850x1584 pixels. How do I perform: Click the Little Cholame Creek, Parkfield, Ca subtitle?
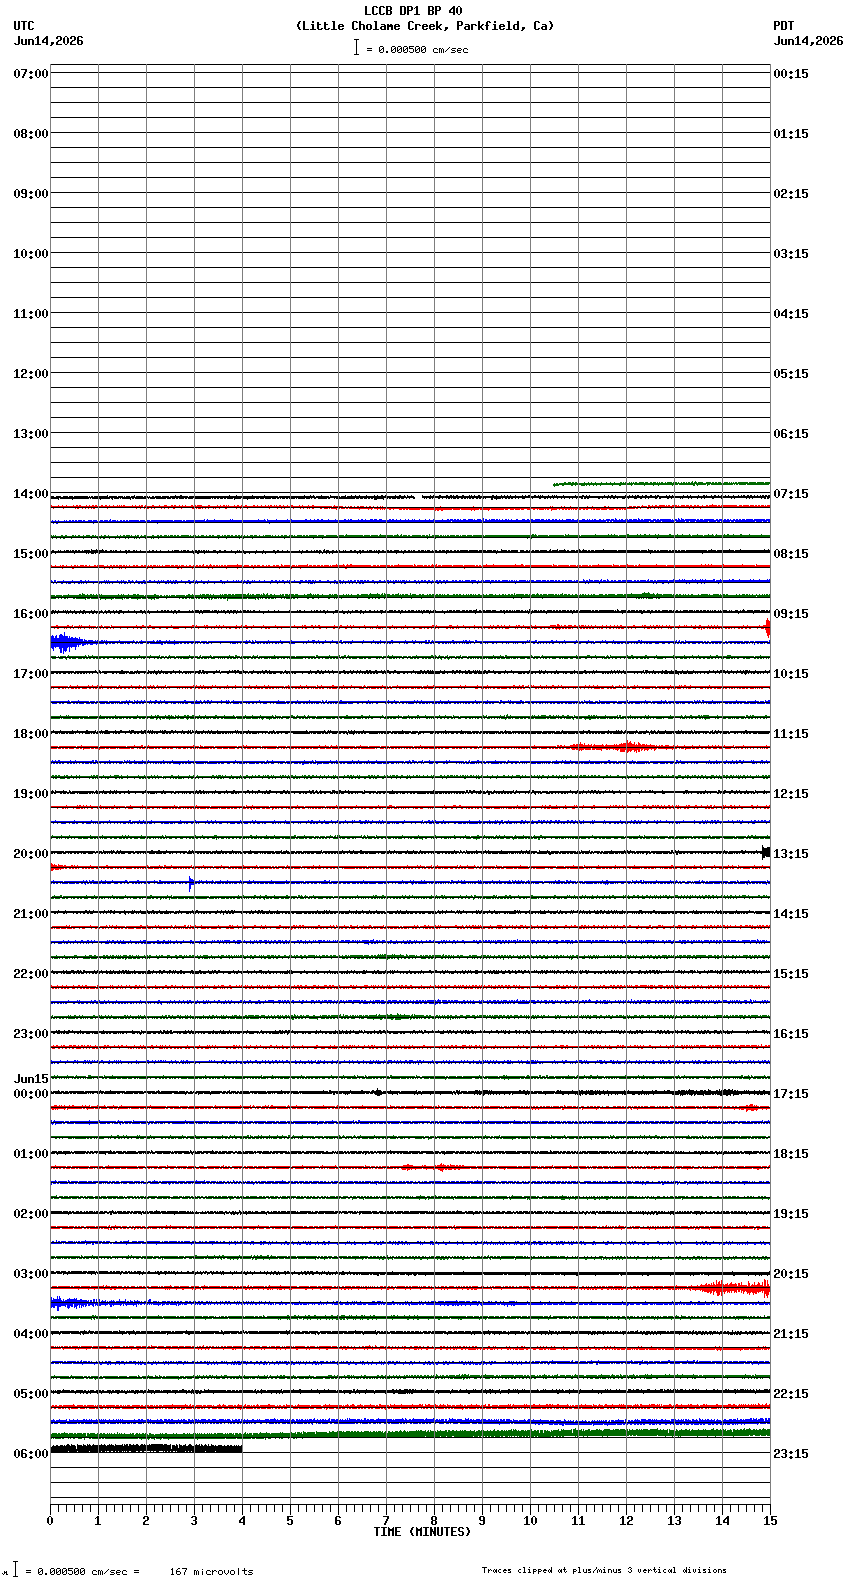click(424, 26)
